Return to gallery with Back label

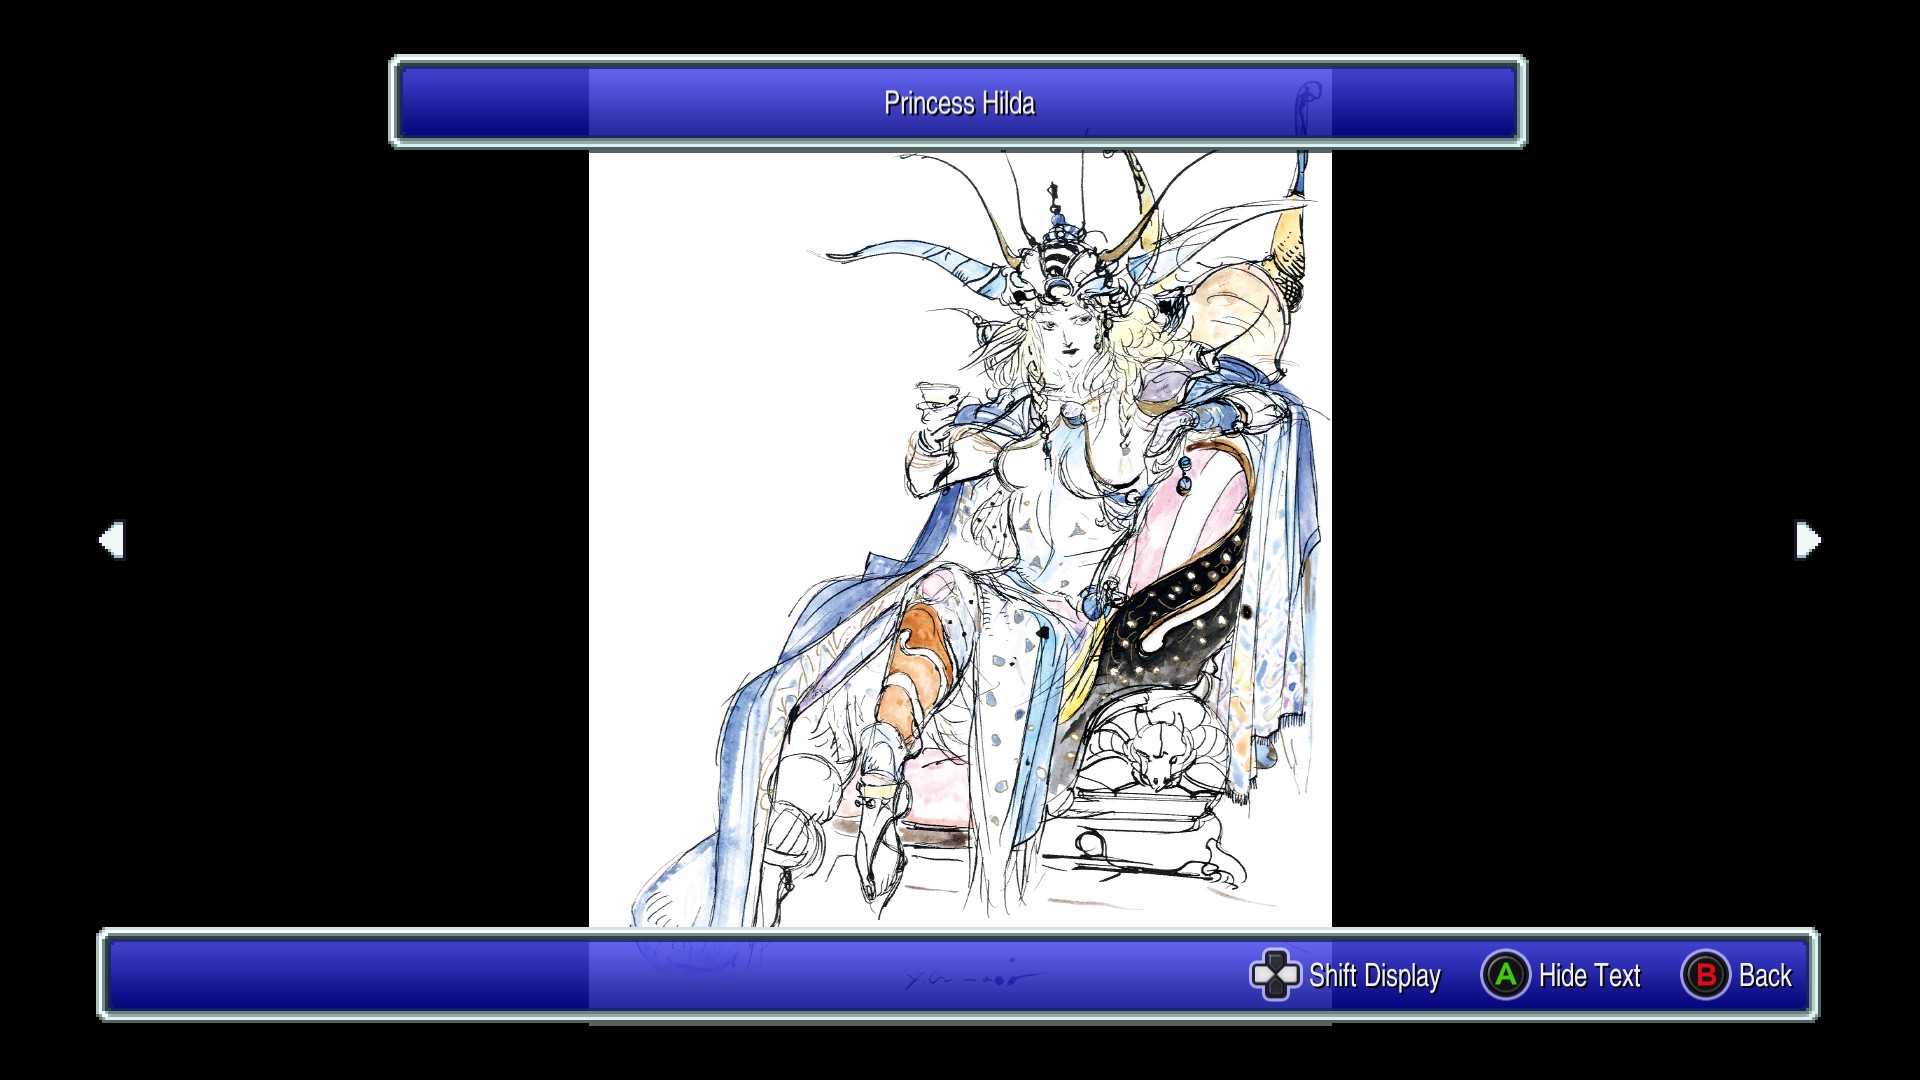(1764, 976)
